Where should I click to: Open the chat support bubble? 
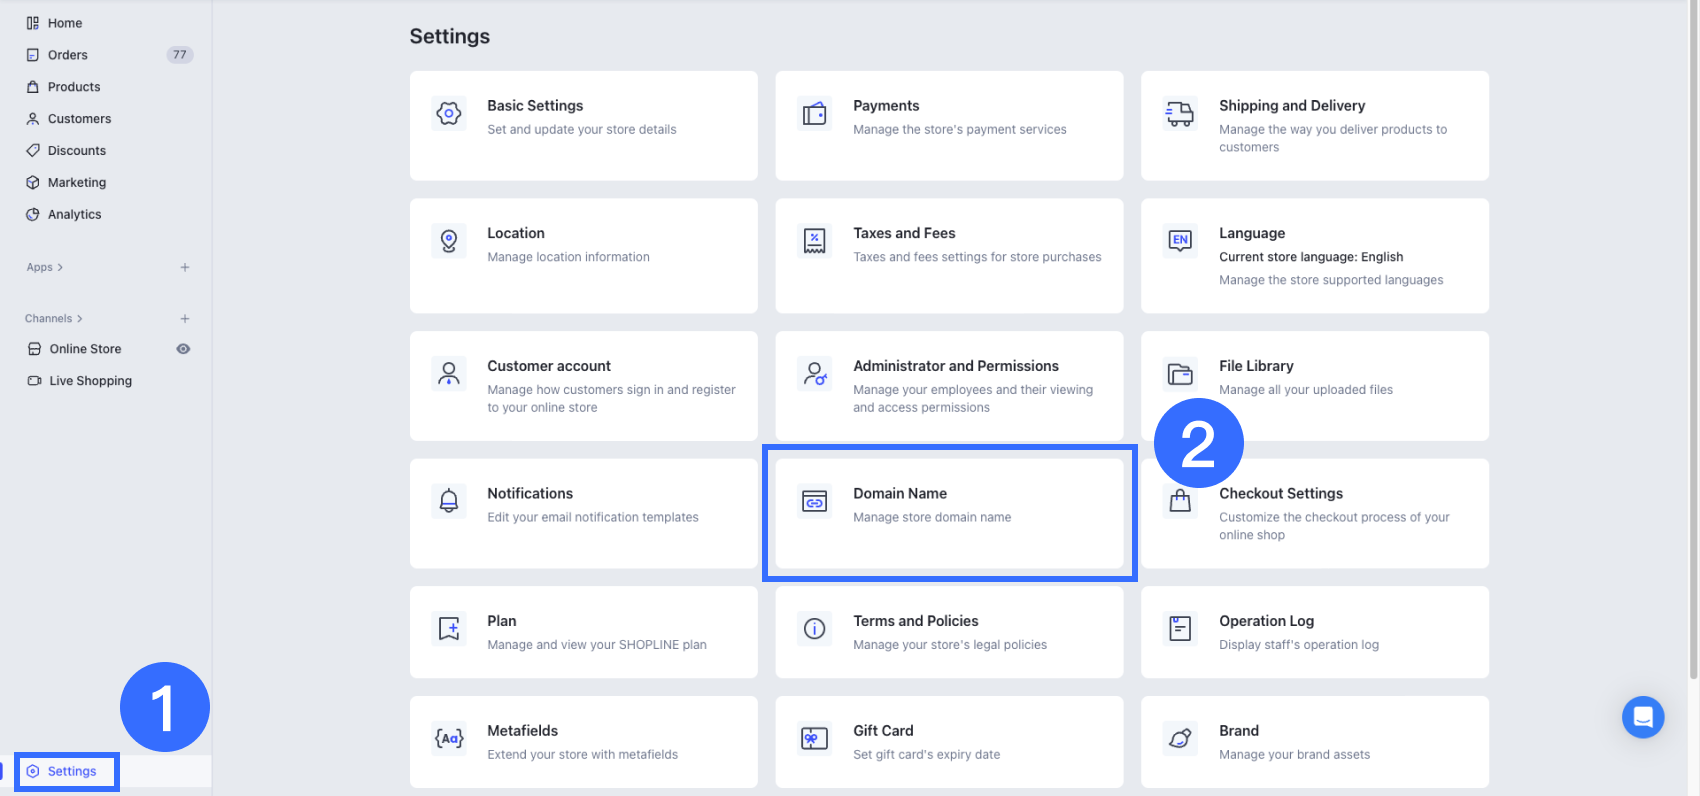(1643, 717)
